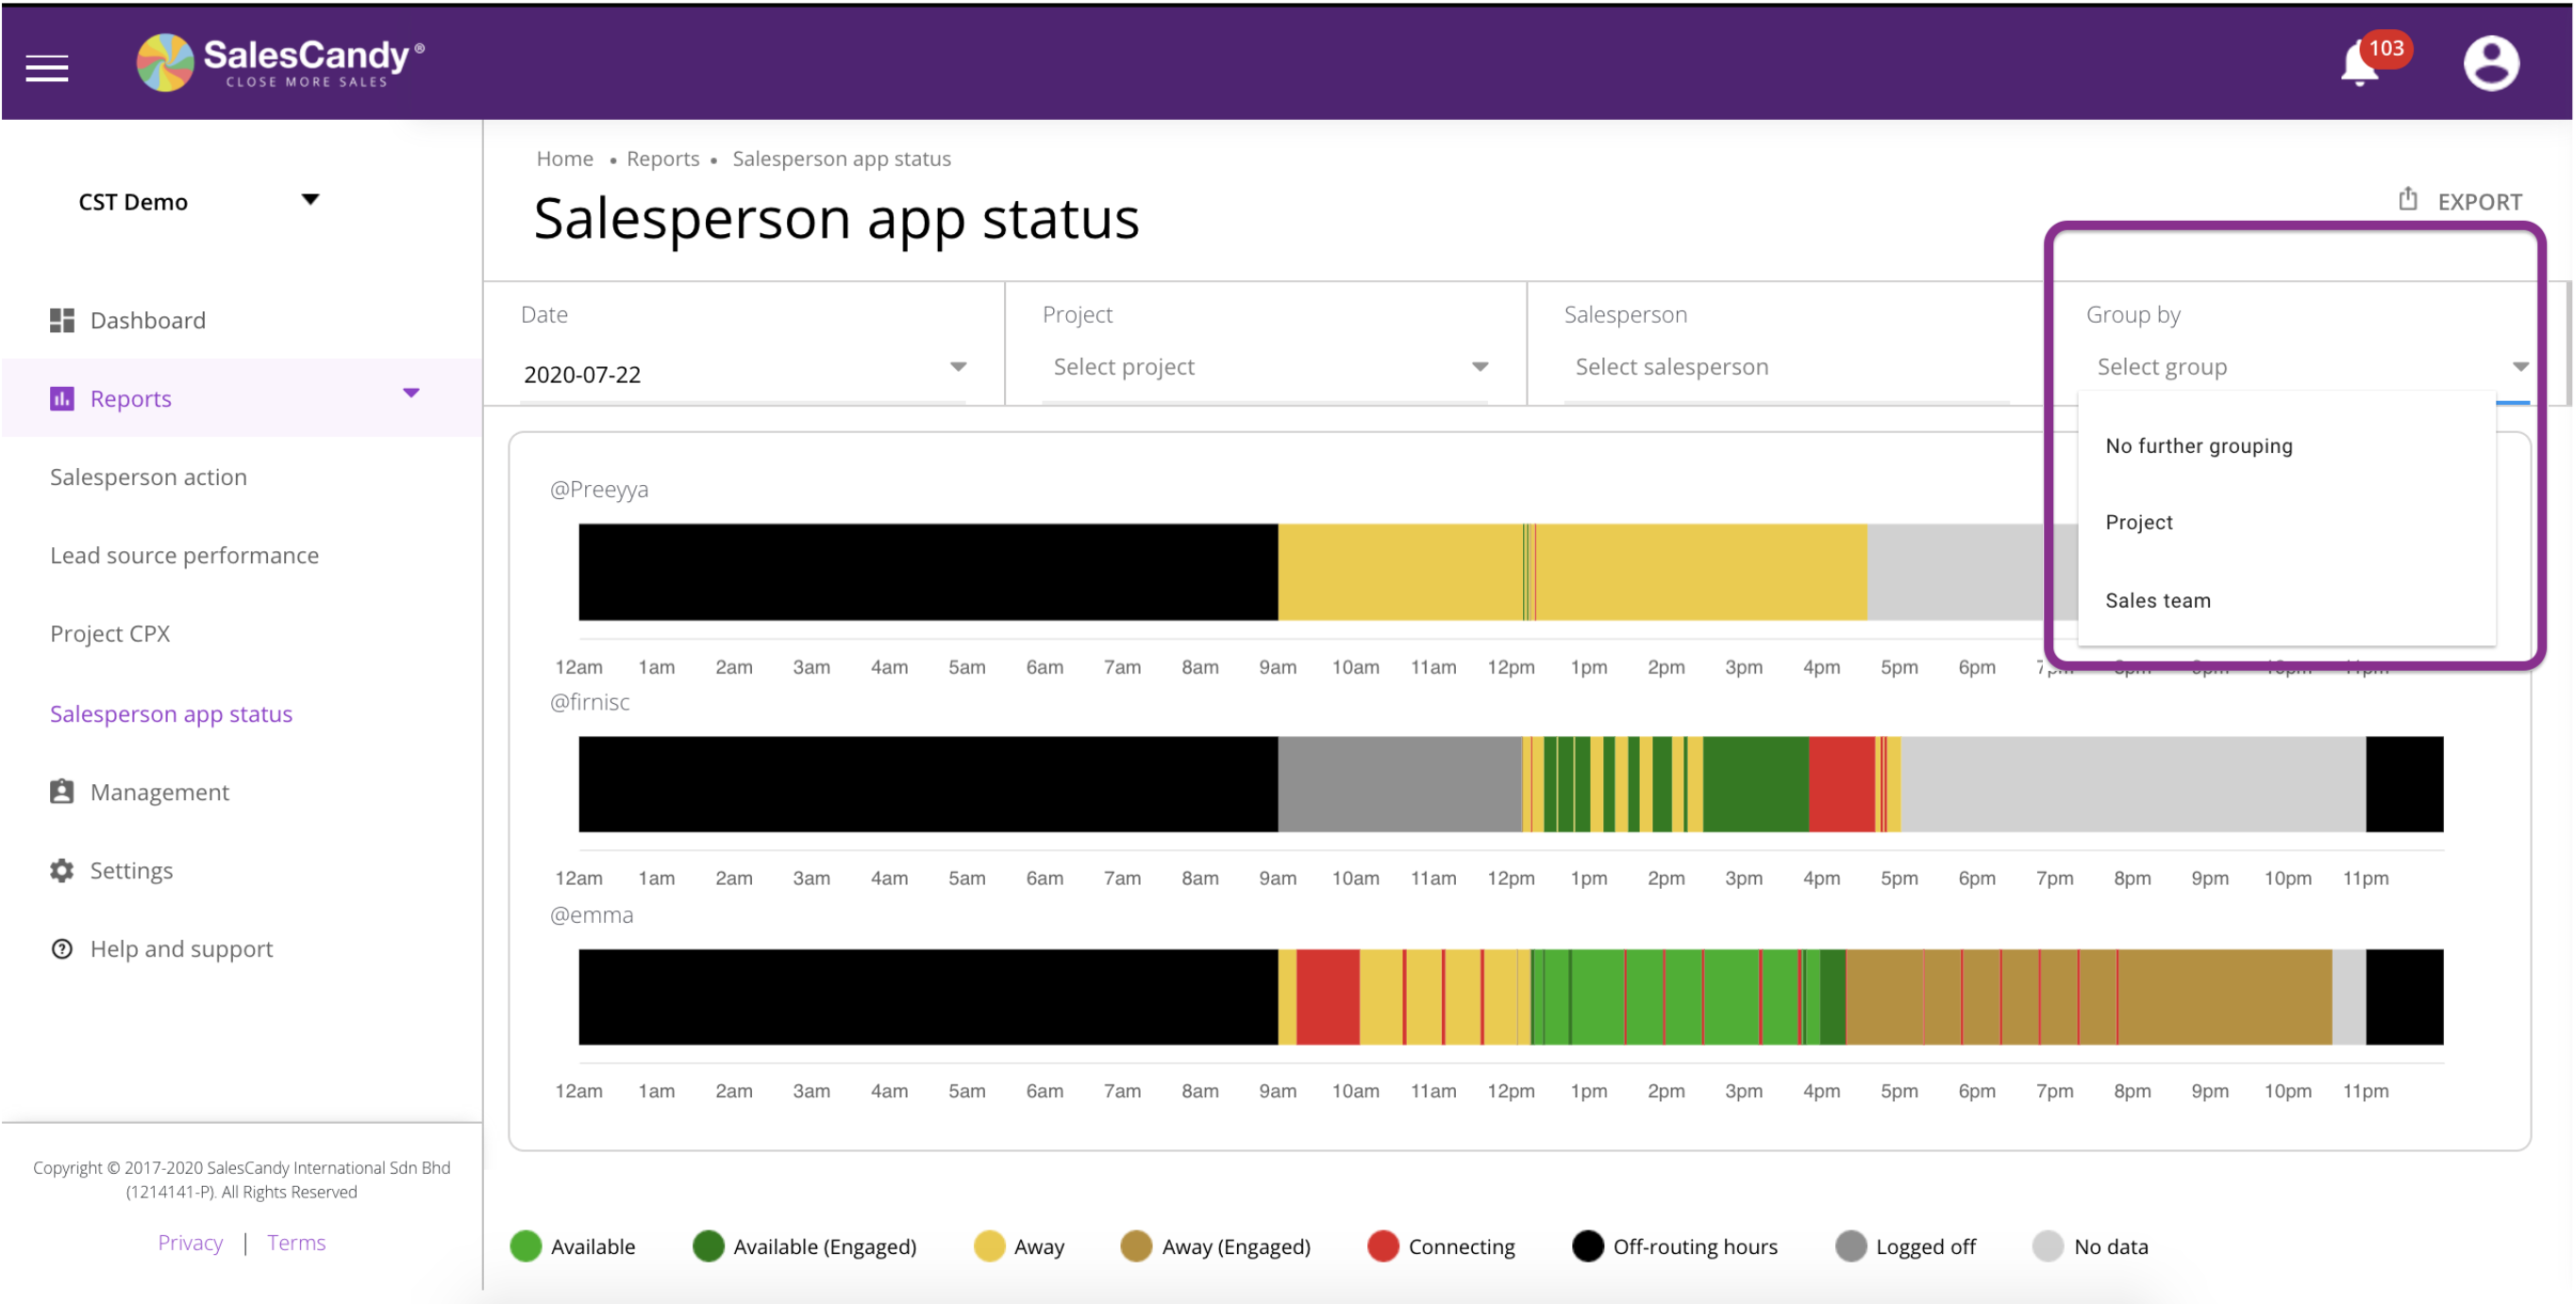Expand the CST Demo account dropdown

click(x=310, y=200)
